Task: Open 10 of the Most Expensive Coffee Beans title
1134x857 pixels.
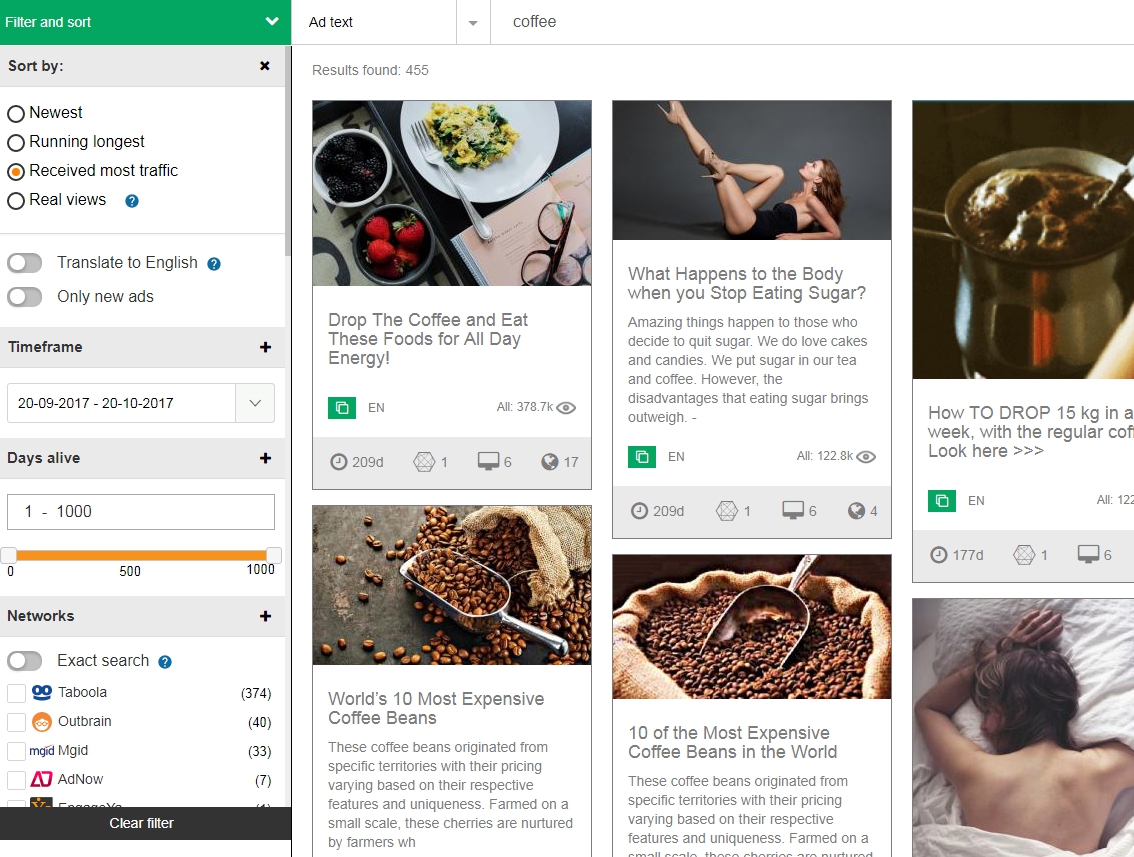Action: (732, 743)
